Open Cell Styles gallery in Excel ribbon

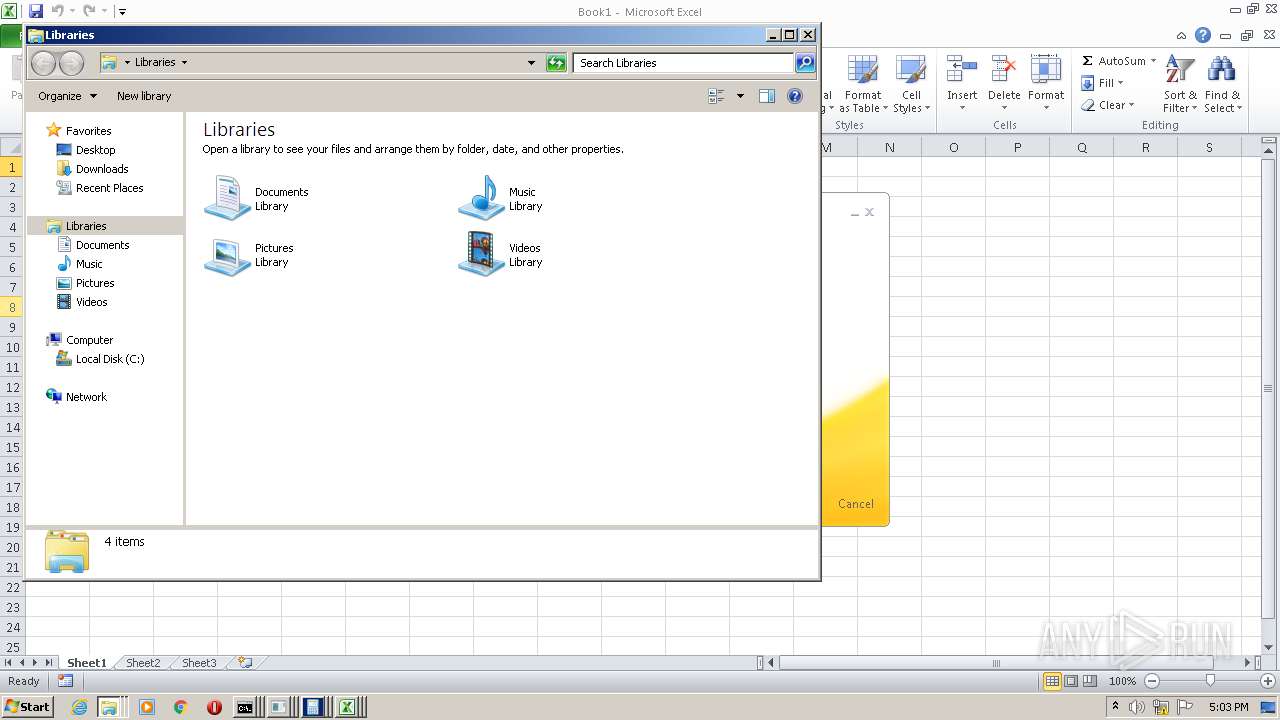click(911, 84)
